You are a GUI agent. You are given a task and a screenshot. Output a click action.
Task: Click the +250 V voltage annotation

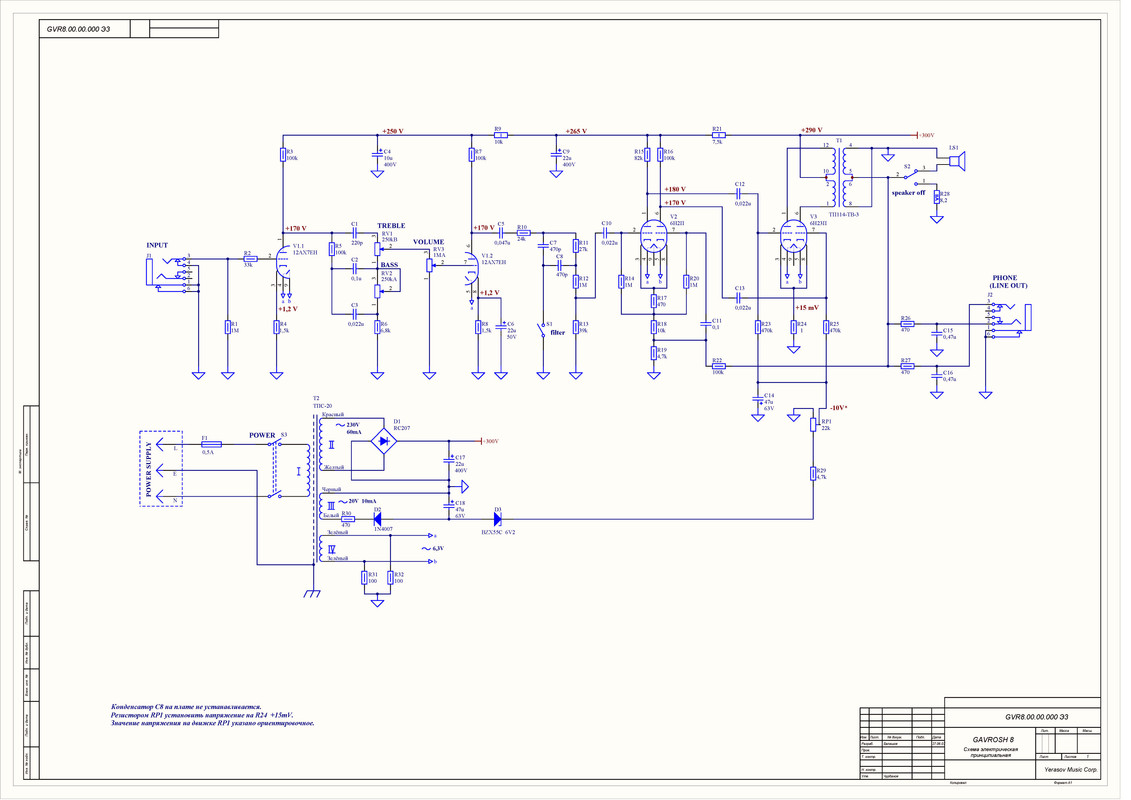click(393, 131)
